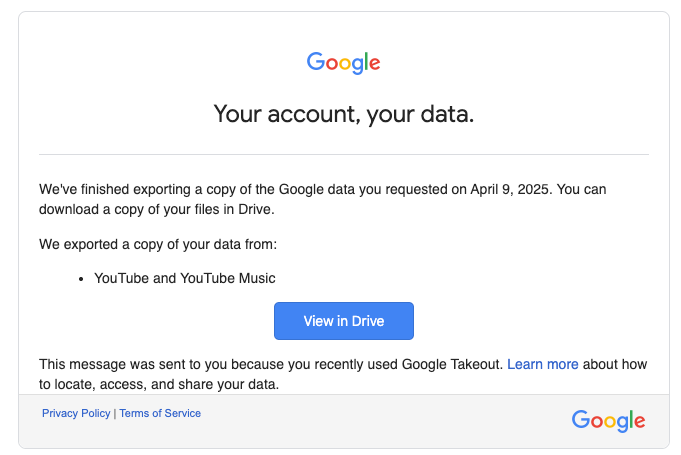Viewport: 681px width, 455px height.
Task: Click the separator bar between footer links
Action: 115,414
